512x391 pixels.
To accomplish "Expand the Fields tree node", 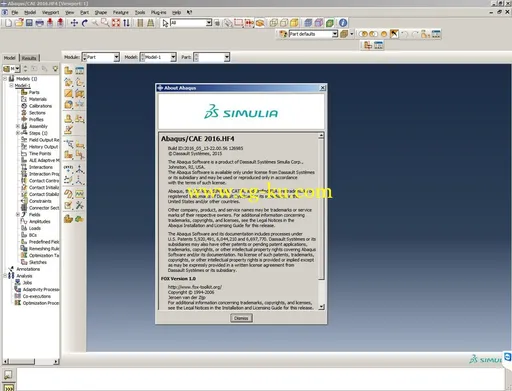I will tap(18, 215).
